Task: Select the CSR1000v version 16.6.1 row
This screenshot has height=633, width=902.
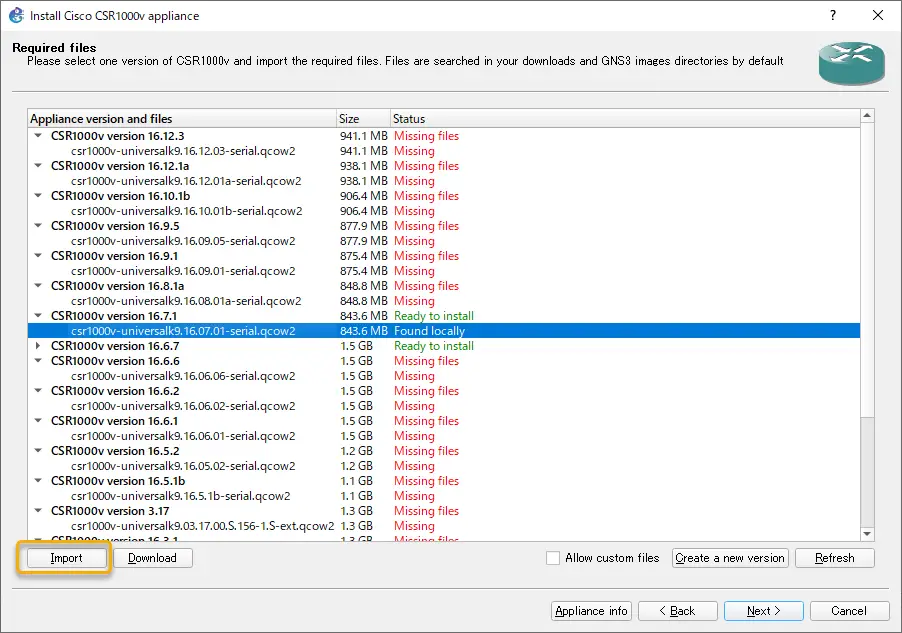Action: pos(444,421)
